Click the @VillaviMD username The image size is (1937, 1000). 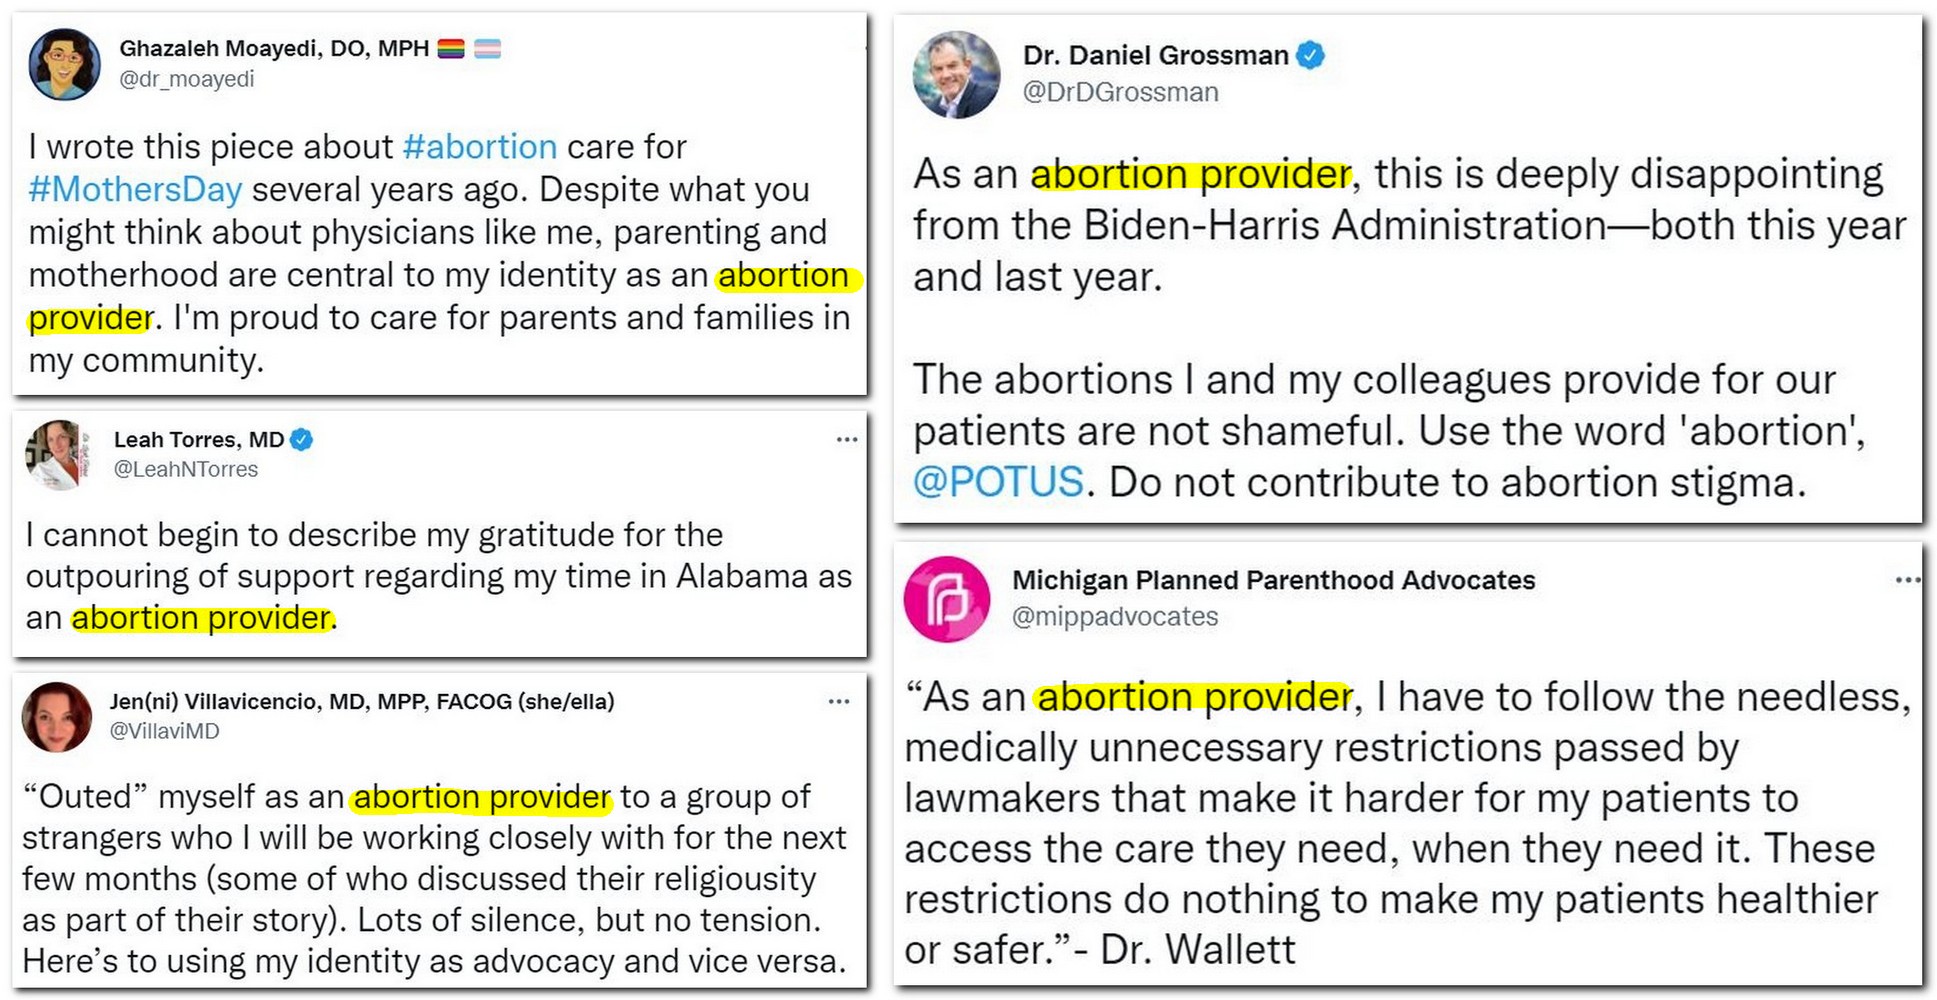[x=164, y=731]
